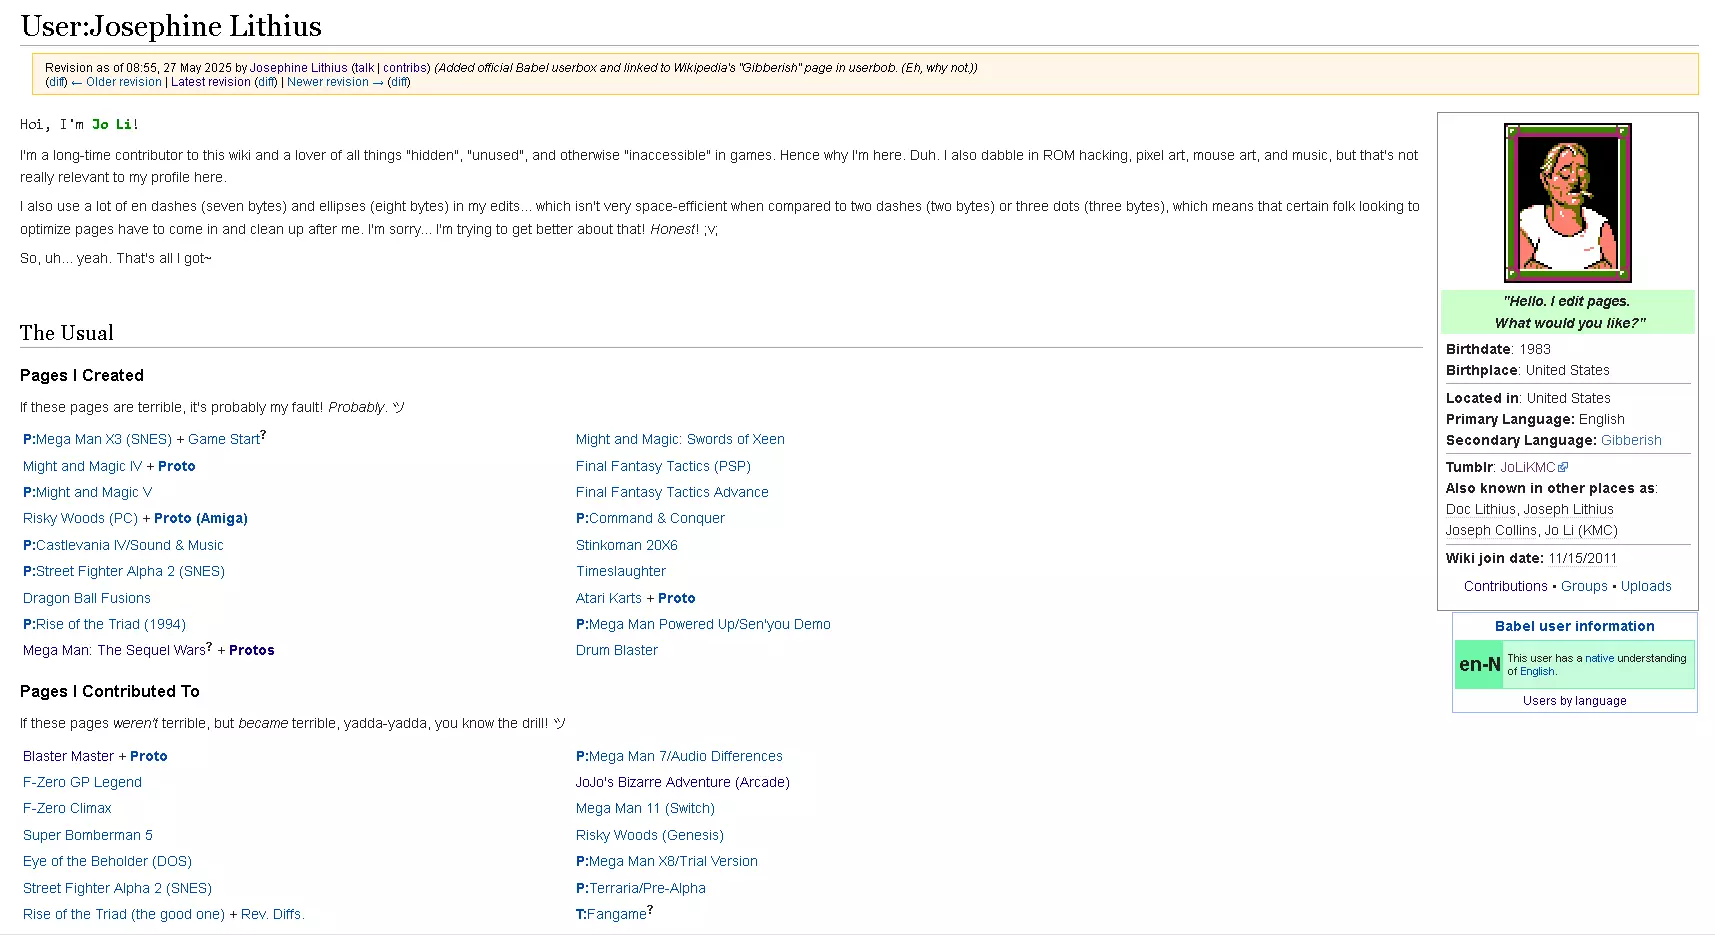Open Atari Karts page
Screen dimensions: 1715x935
click(609, 598)
